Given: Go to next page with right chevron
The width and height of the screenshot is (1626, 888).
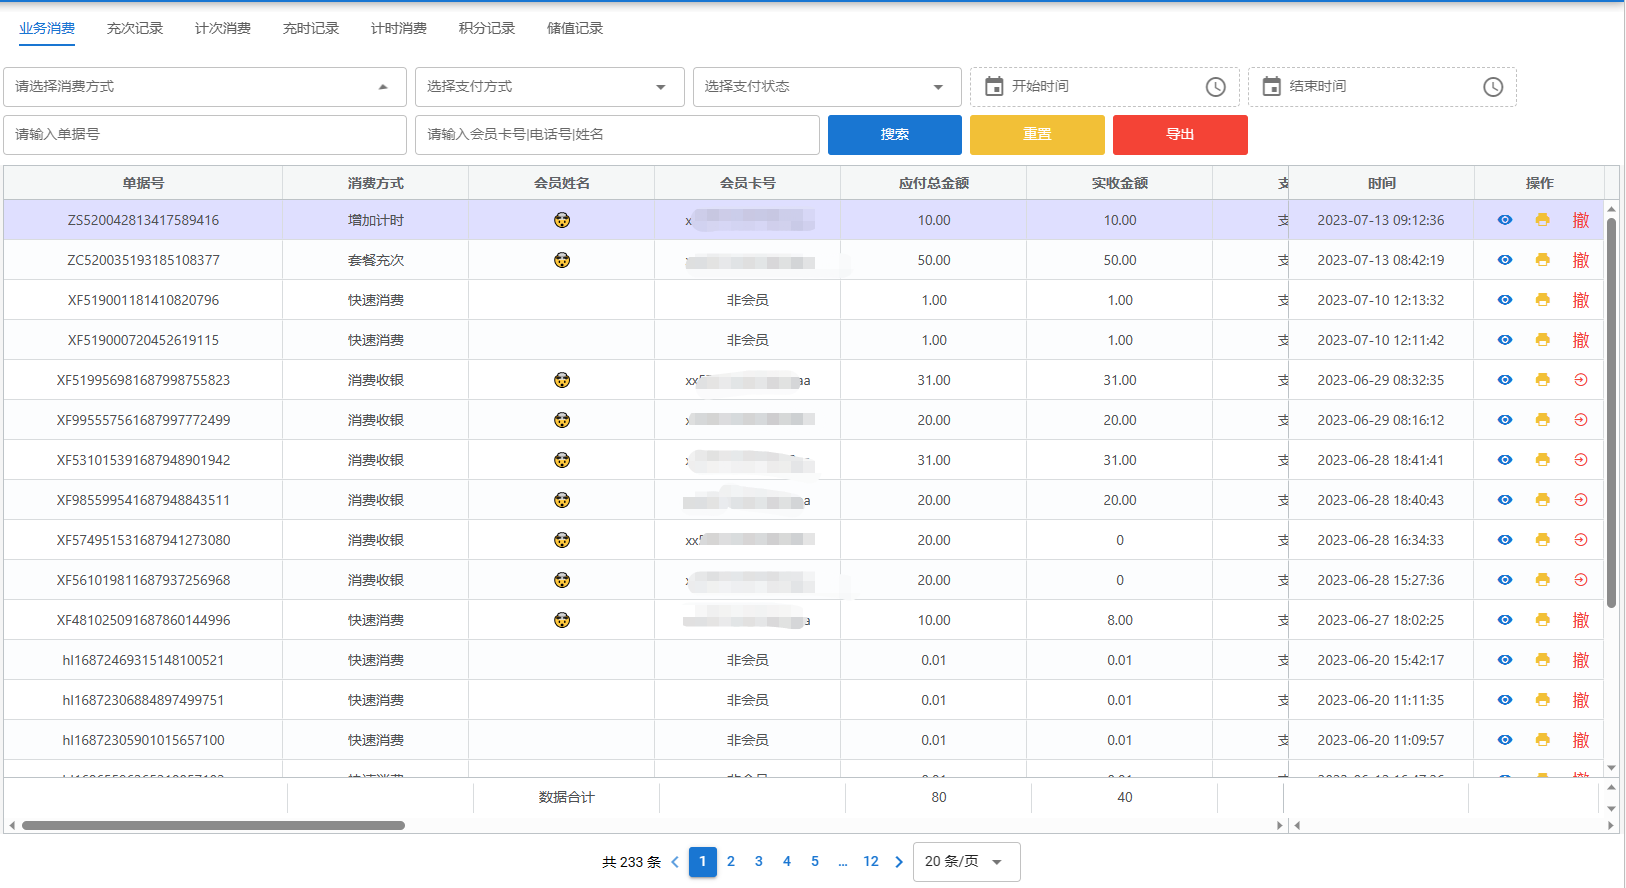Looking at the screenshot, I should click(x=899, y=862).
